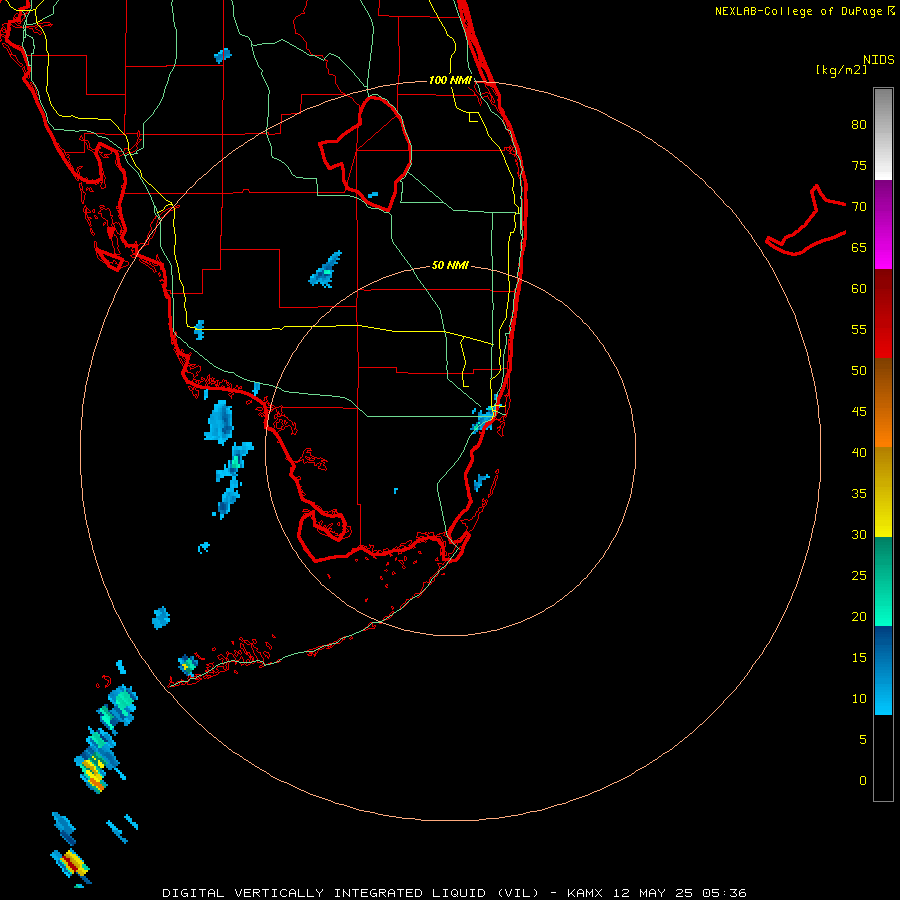The image size is (900, 900).
Task: Select the 75 value on the legend scale
Action: click(859, 165)
